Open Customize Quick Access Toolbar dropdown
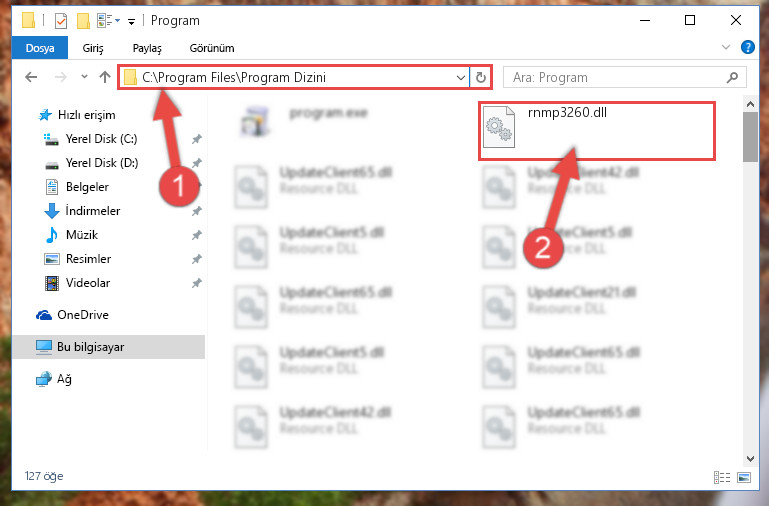 131,21
